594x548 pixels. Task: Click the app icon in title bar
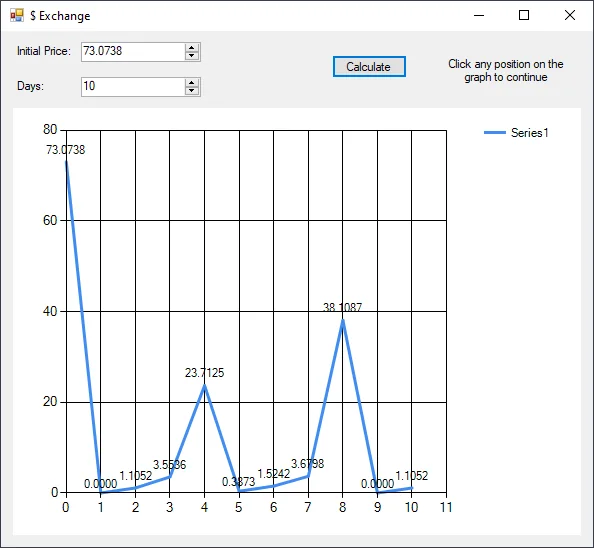(x=17, y=16)
